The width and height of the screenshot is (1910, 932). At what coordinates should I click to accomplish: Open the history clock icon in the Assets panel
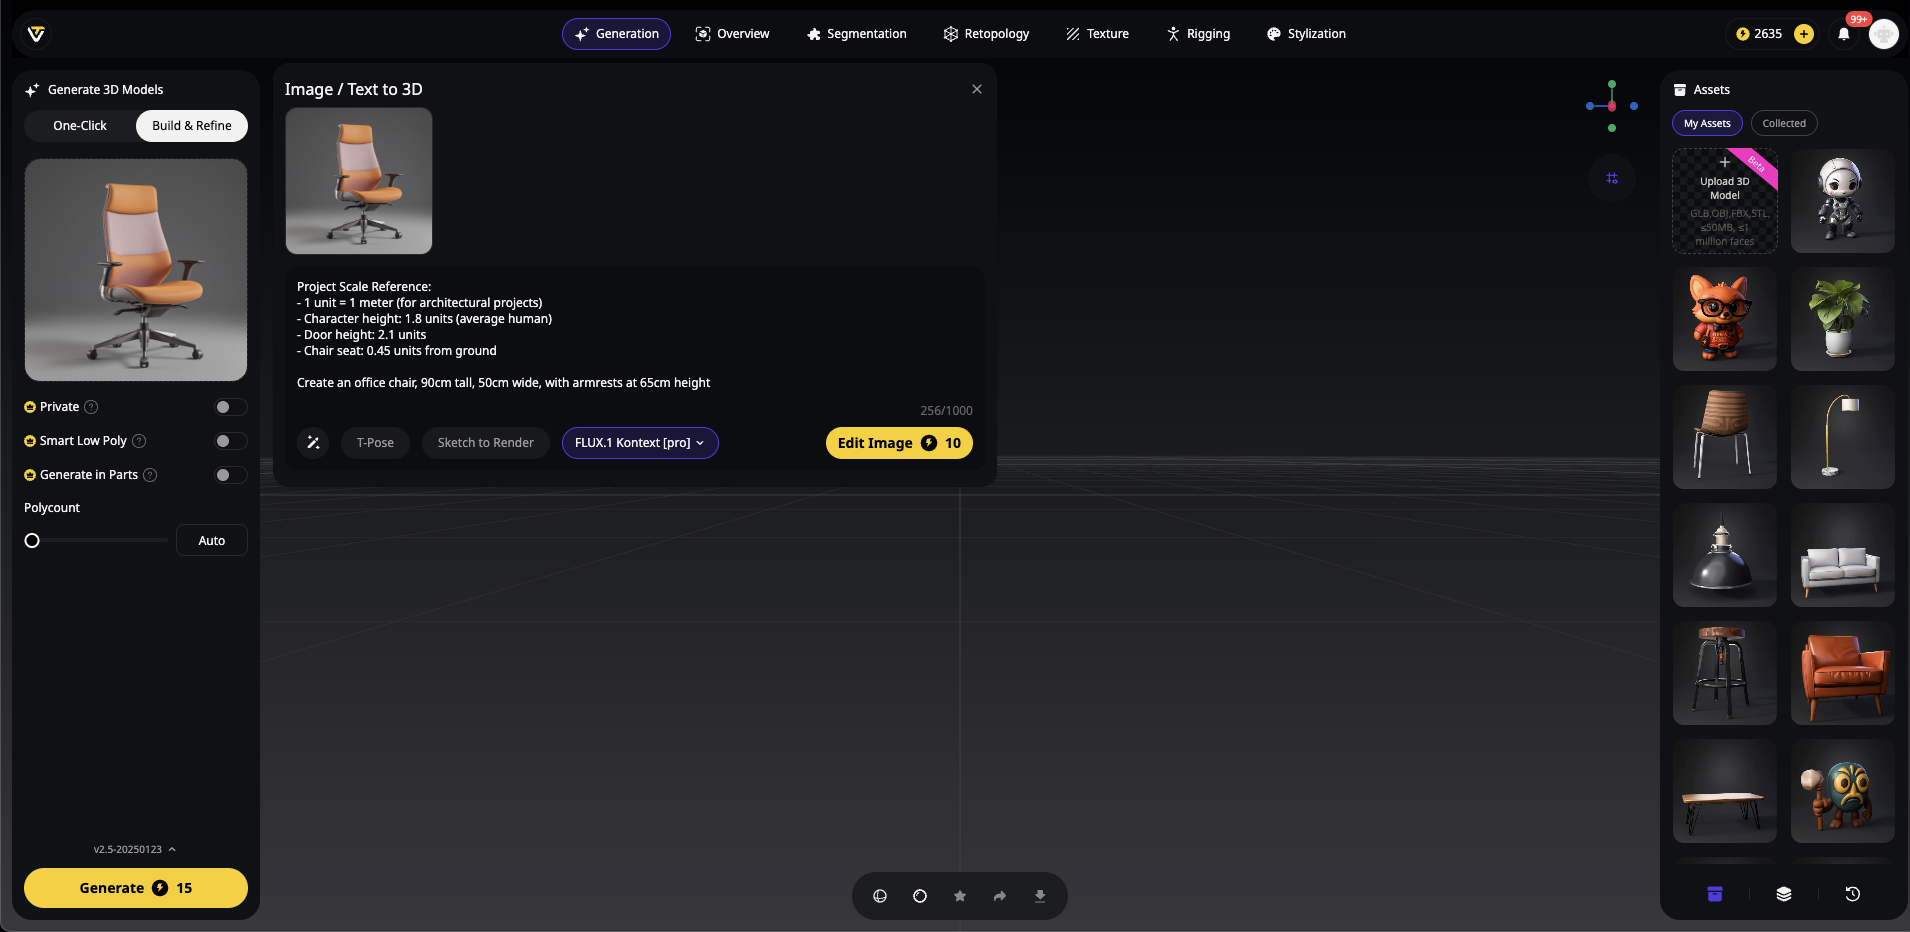(x=1852, y=894)
